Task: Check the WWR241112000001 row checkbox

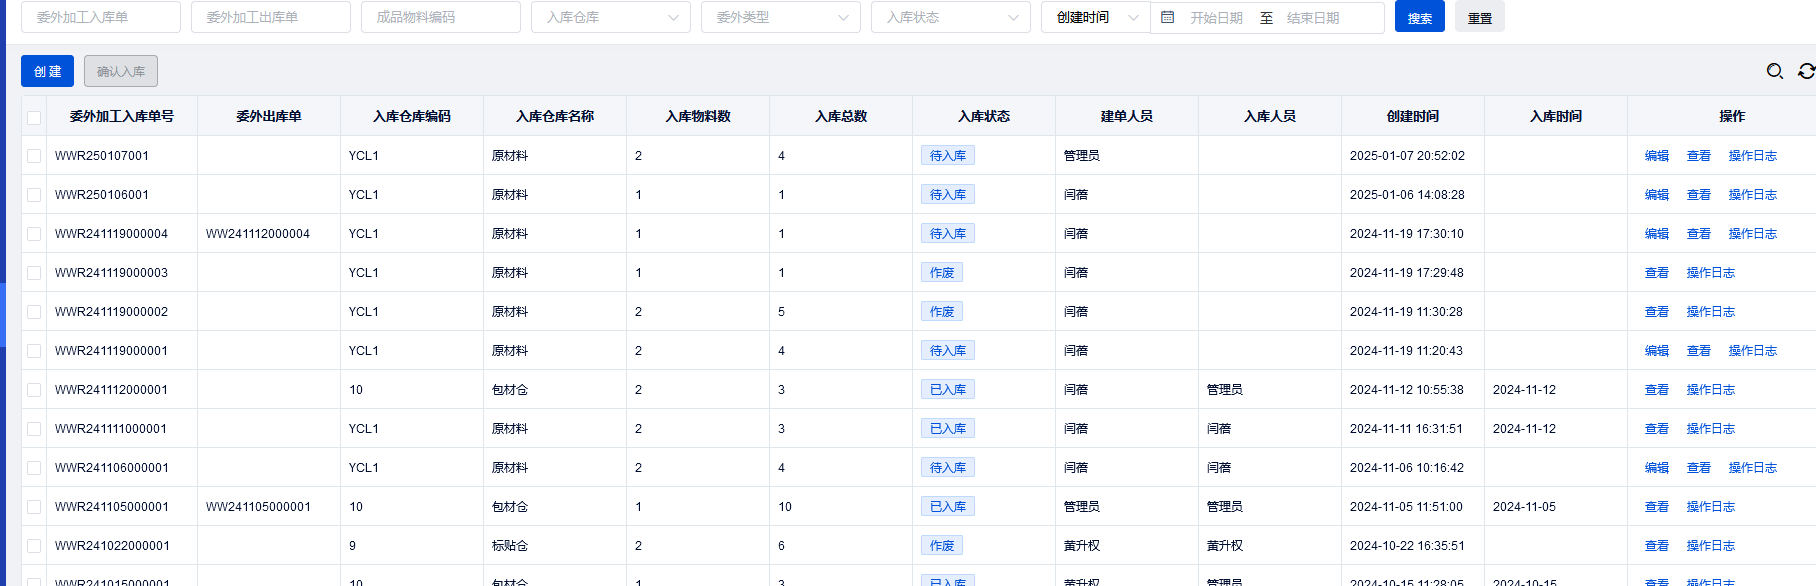Action: [x=34, y=390]
